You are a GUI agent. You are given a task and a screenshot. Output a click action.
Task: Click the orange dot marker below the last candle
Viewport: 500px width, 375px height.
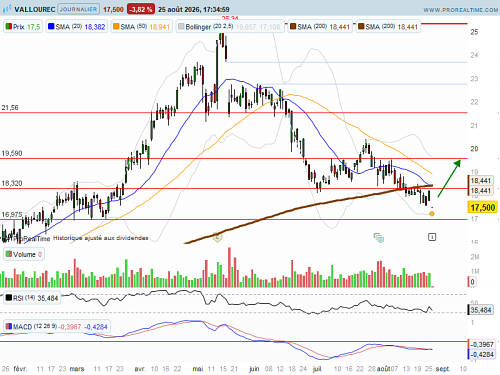pyautogui.click(x=432, y=214)
